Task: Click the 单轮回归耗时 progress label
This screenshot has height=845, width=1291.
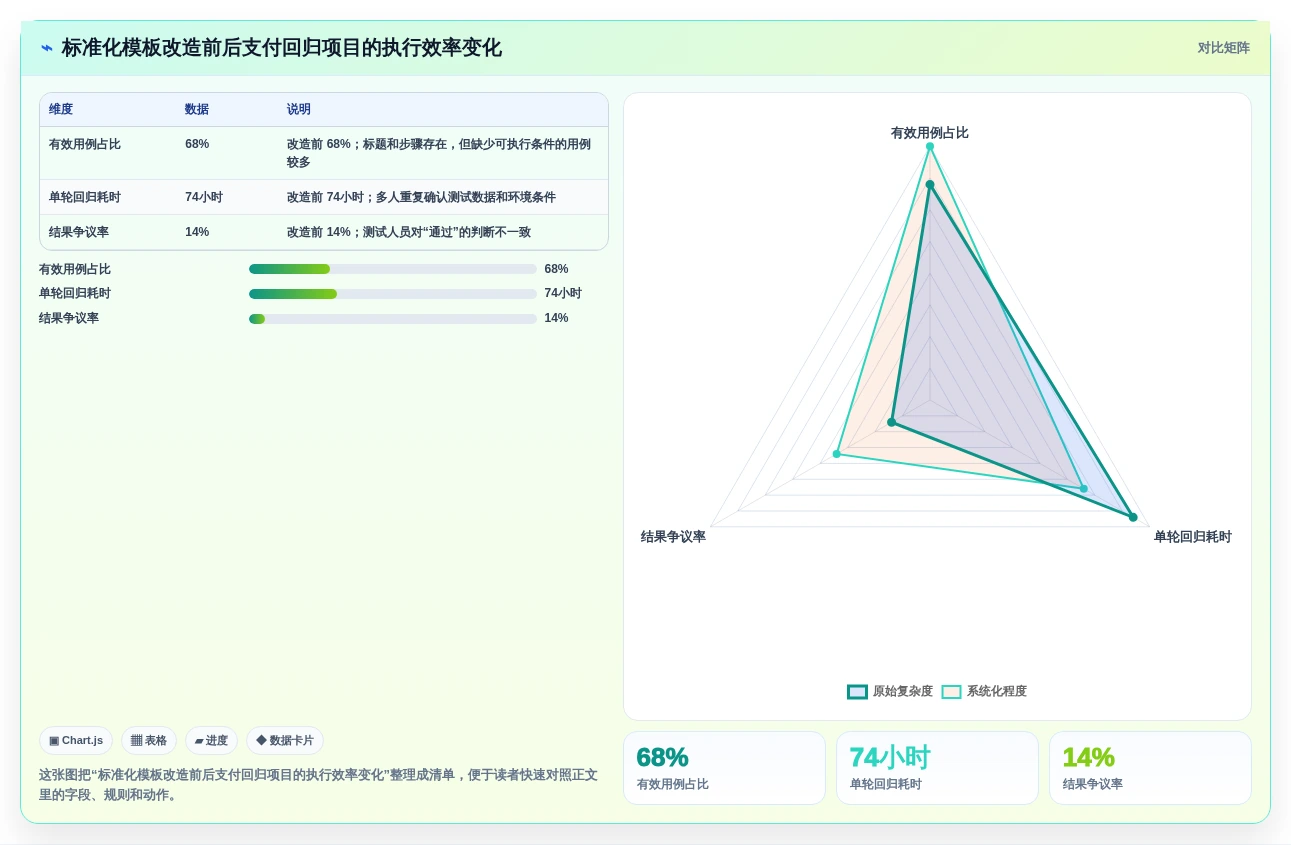Action: pyautogui.click(x=75, y=293)
